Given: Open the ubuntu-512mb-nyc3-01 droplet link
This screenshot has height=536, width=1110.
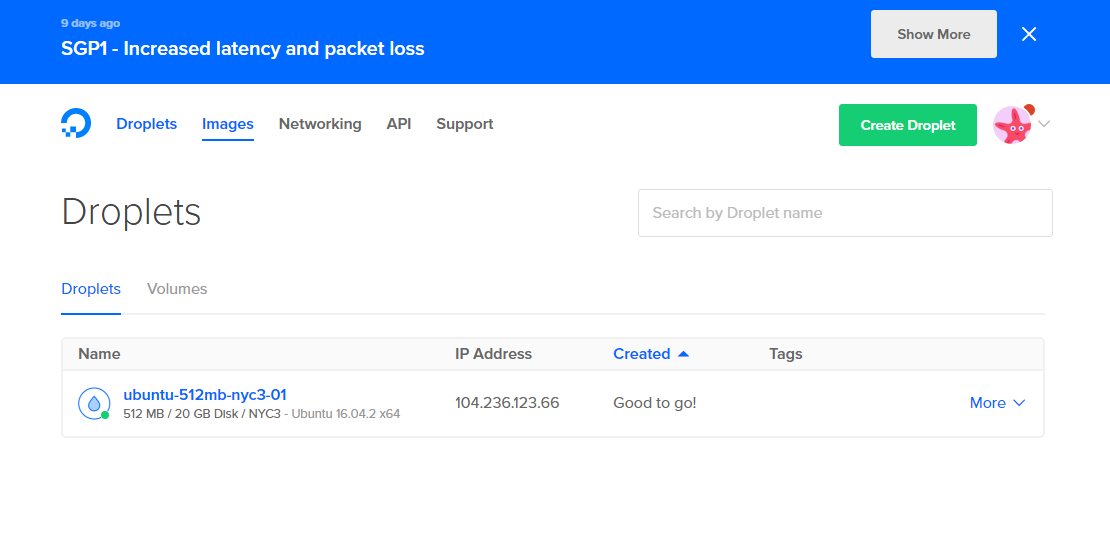Looking at the screenshot, I should tap(205, 394).
